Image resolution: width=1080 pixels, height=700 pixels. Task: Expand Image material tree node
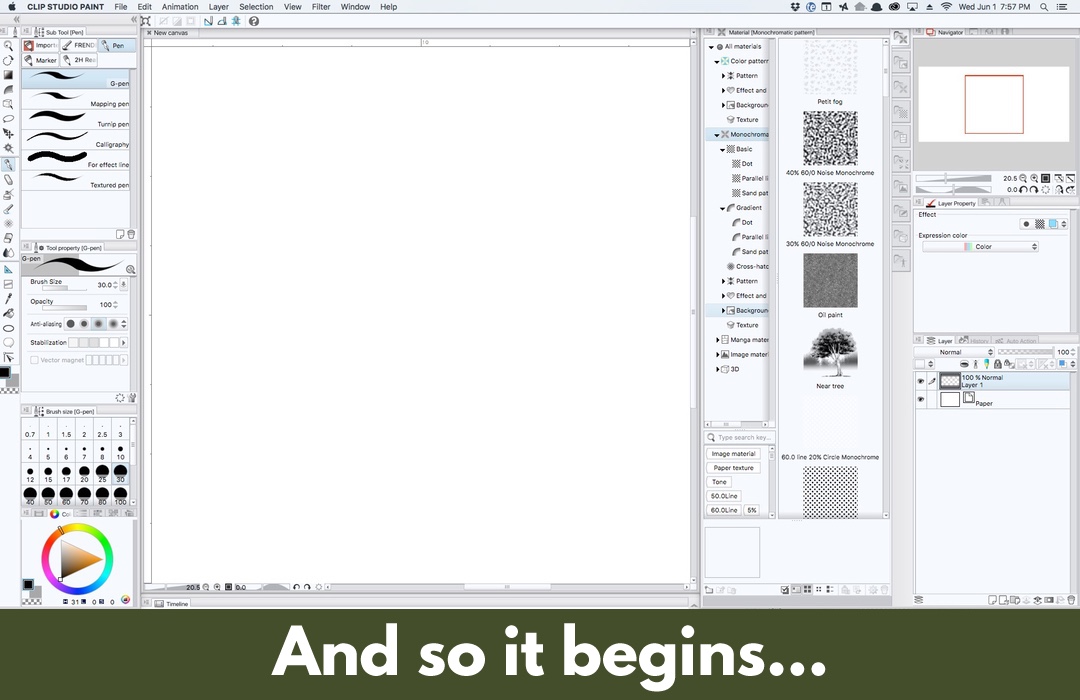pyautogui.click(x=717, y=354)
